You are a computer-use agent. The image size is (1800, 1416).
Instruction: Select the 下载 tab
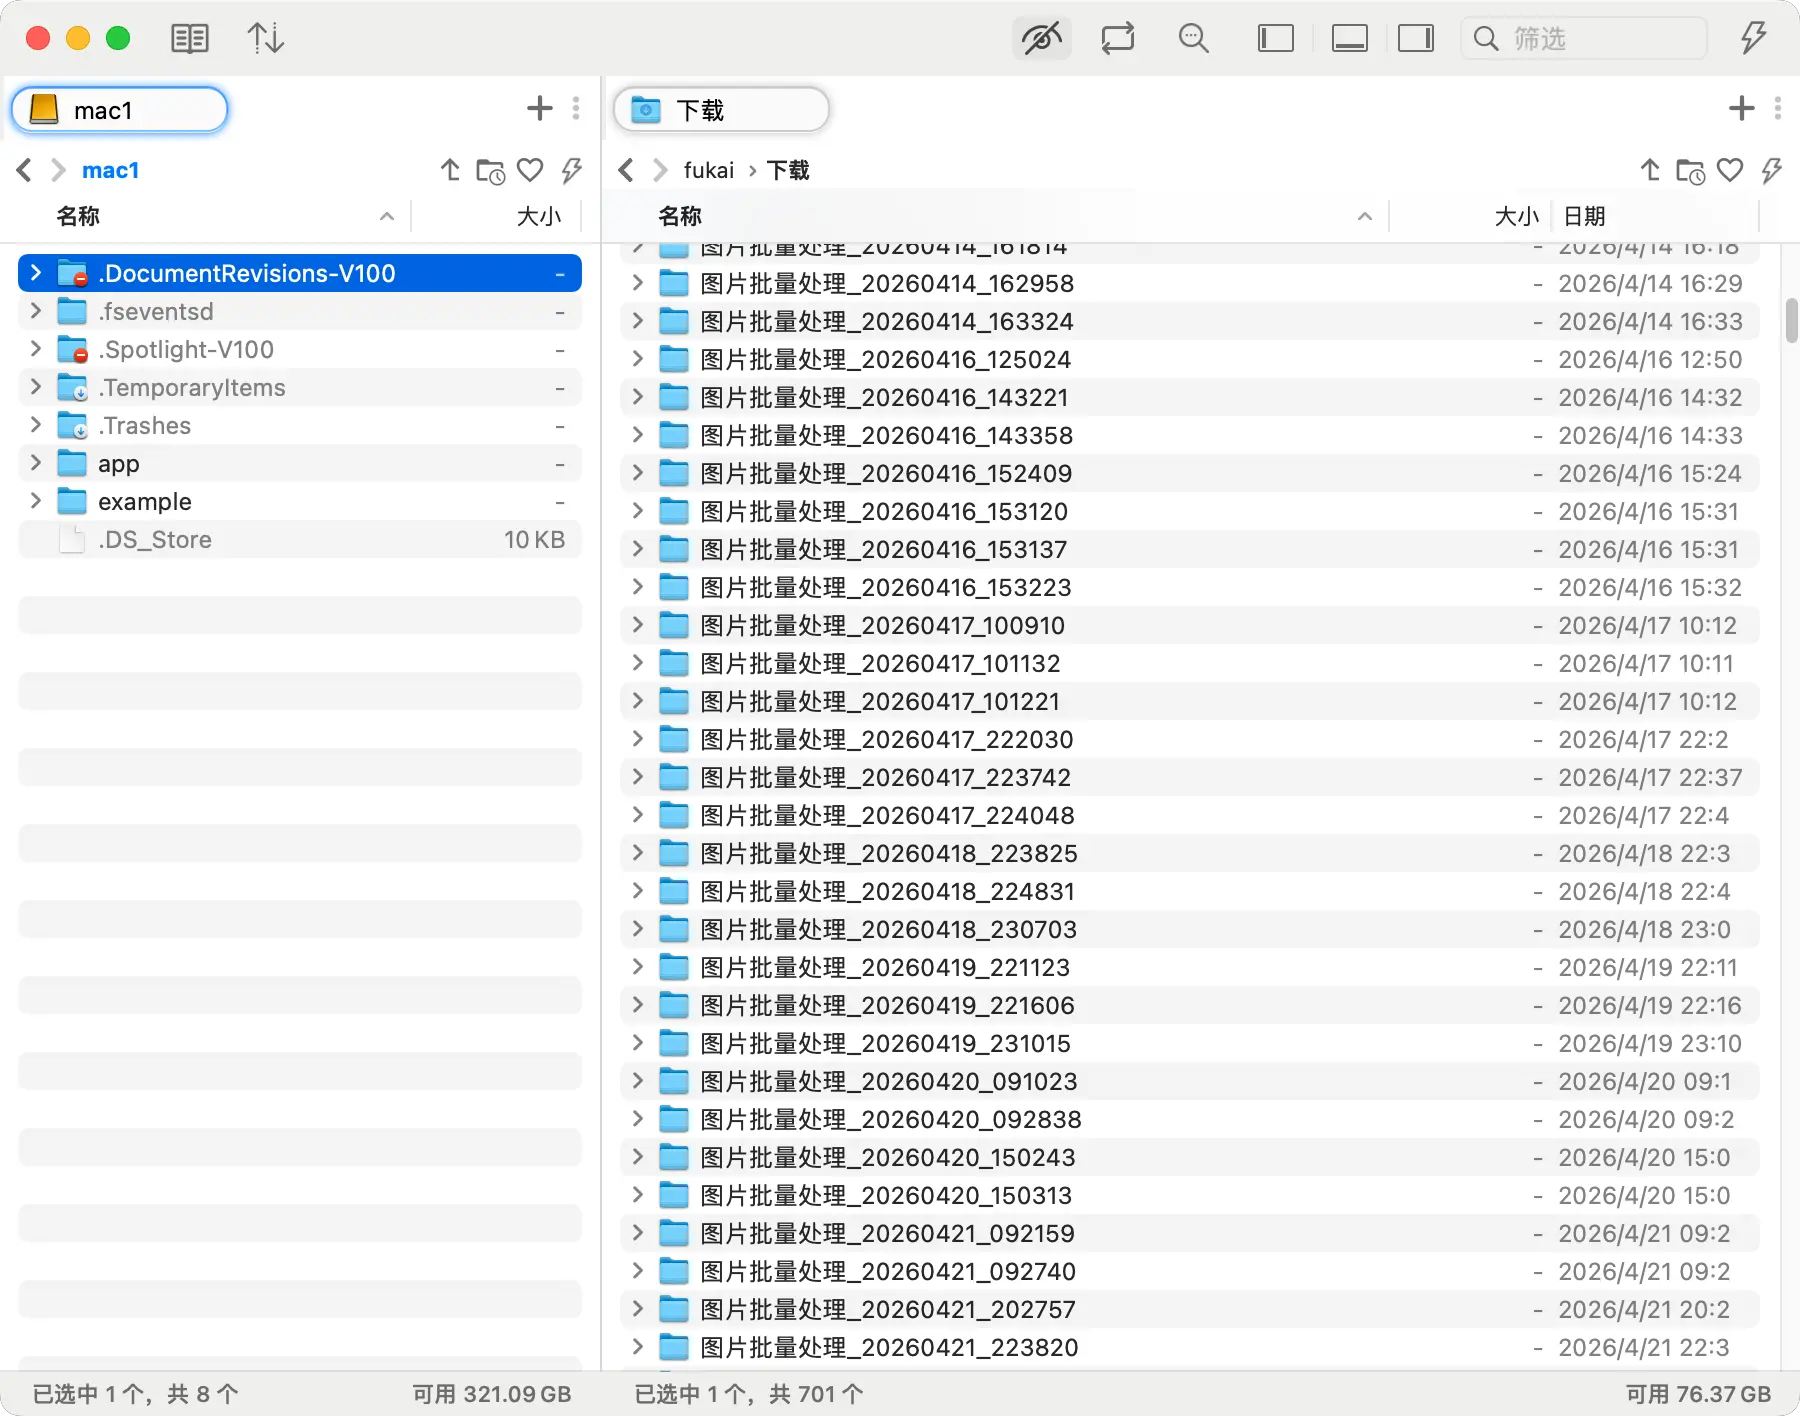pos(721,109)
